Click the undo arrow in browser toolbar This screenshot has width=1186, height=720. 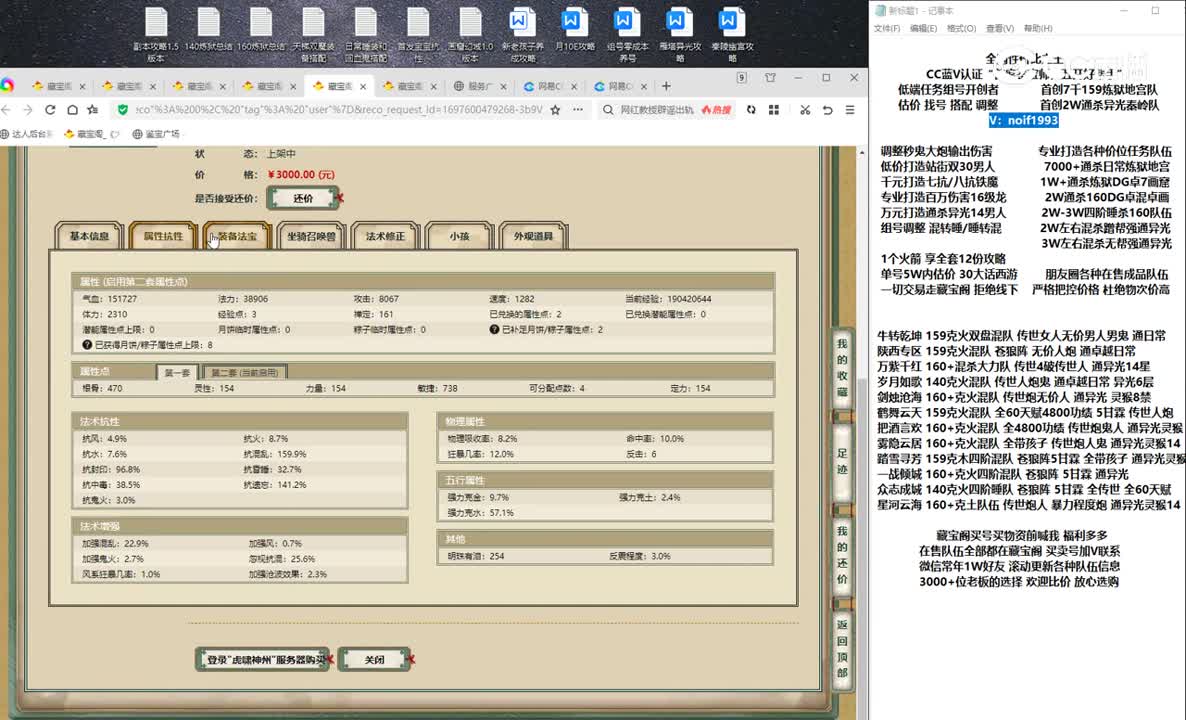click(x=827, y=110)
